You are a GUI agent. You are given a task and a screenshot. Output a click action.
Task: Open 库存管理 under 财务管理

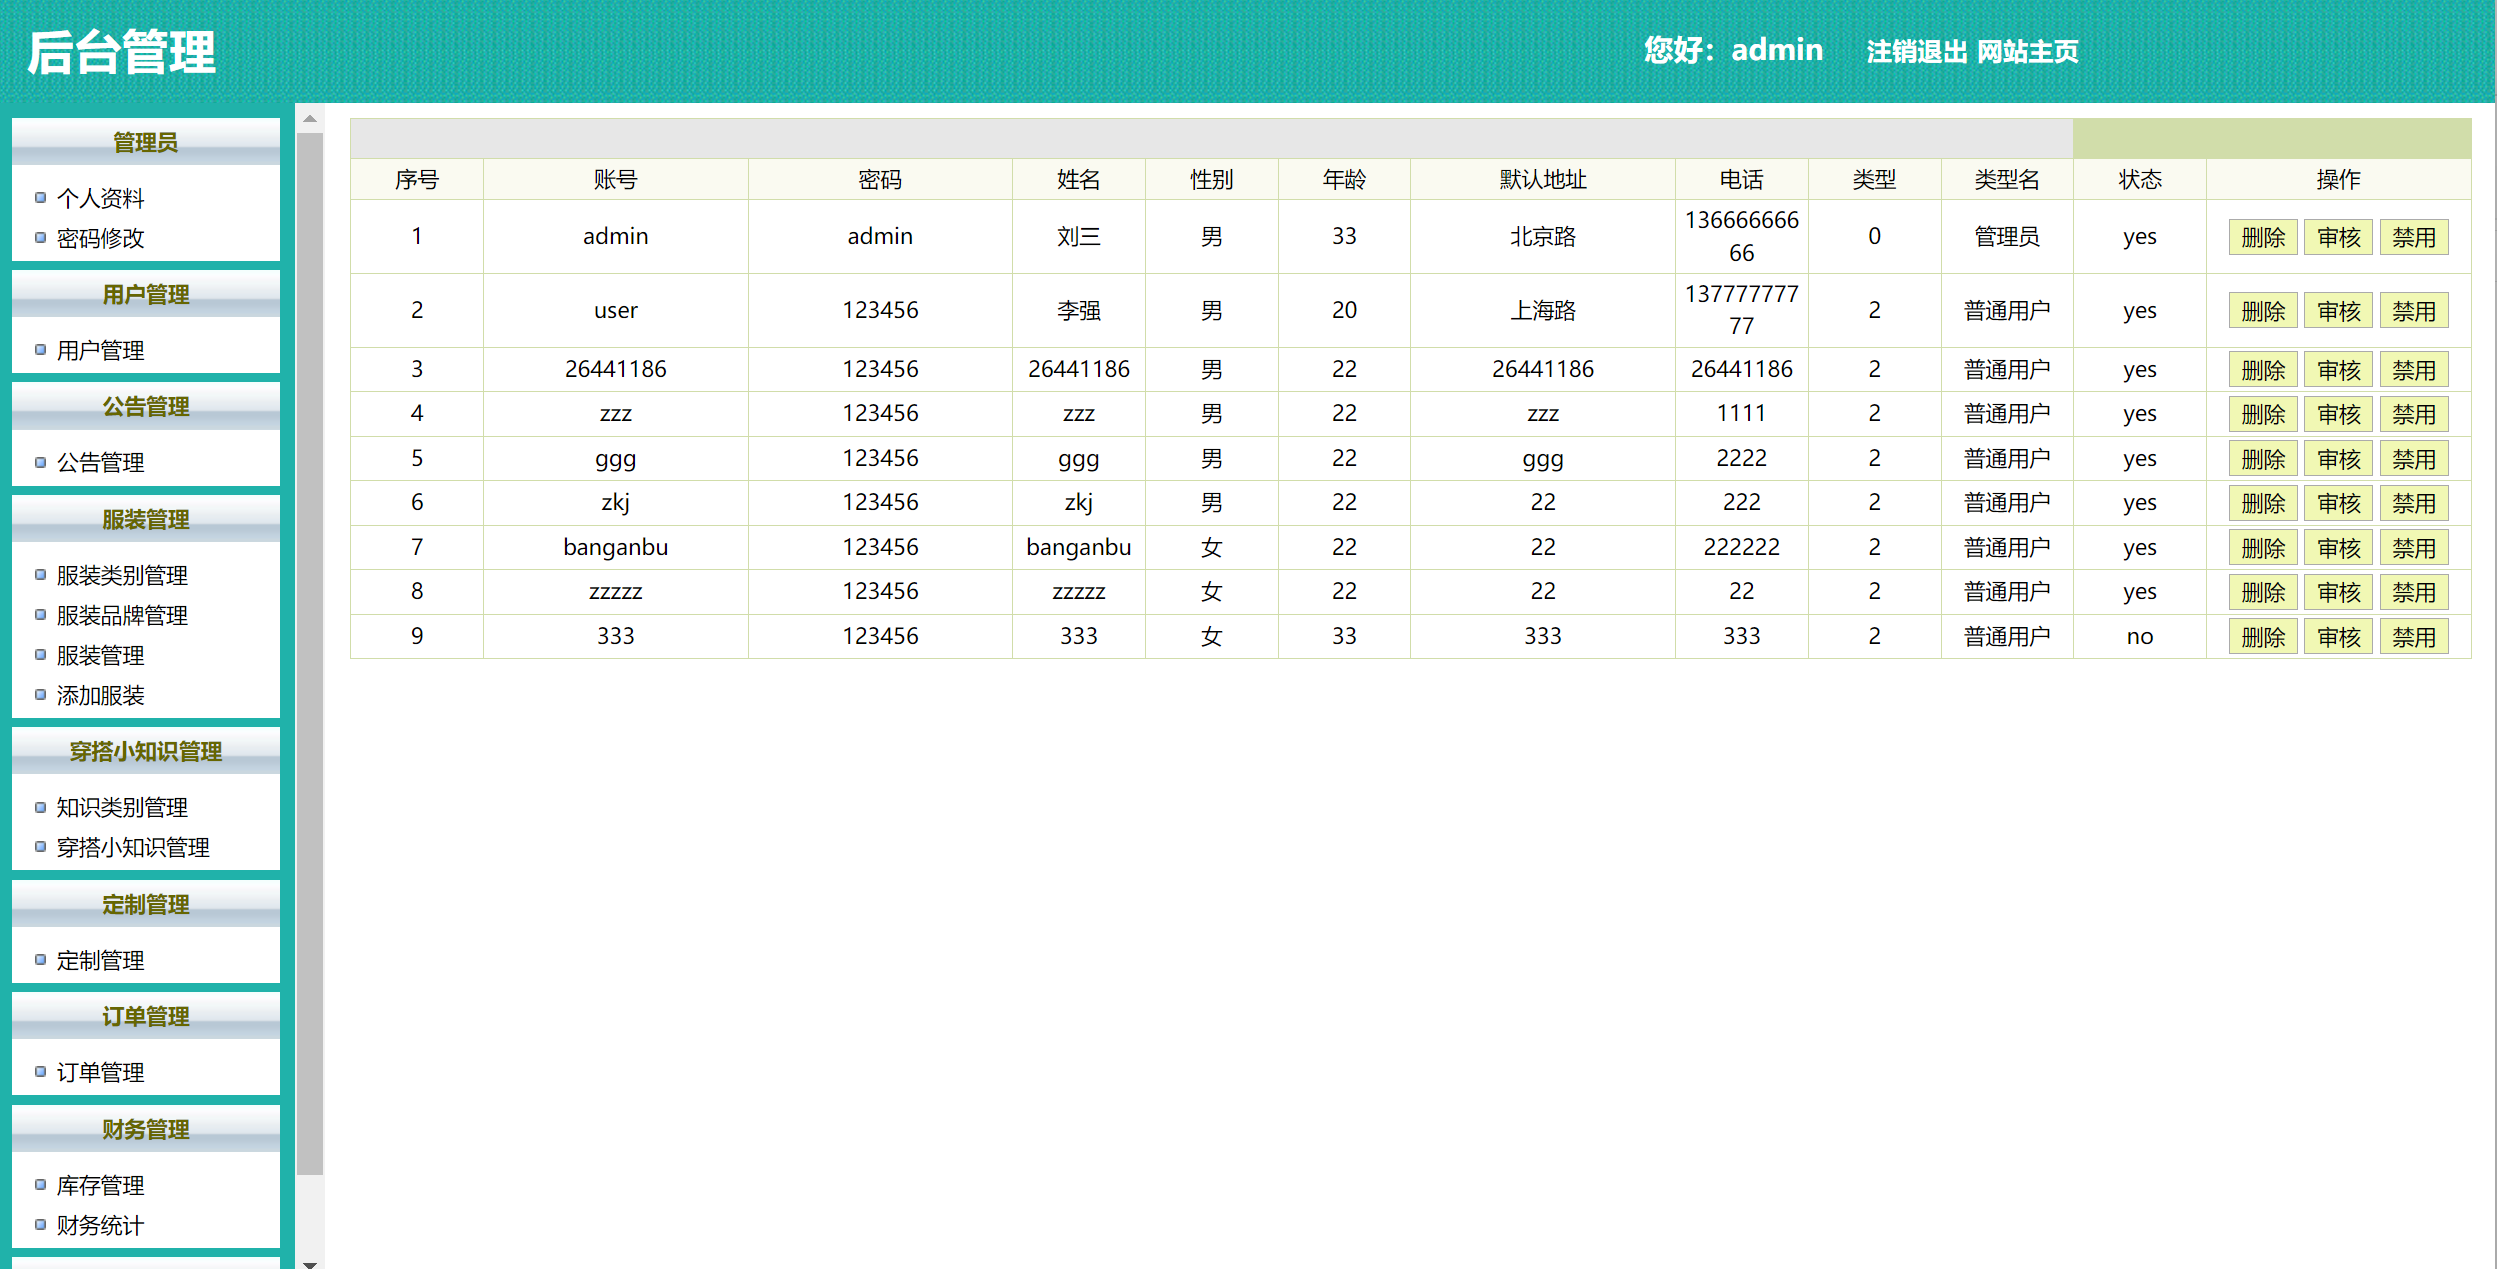(100, 1186)
